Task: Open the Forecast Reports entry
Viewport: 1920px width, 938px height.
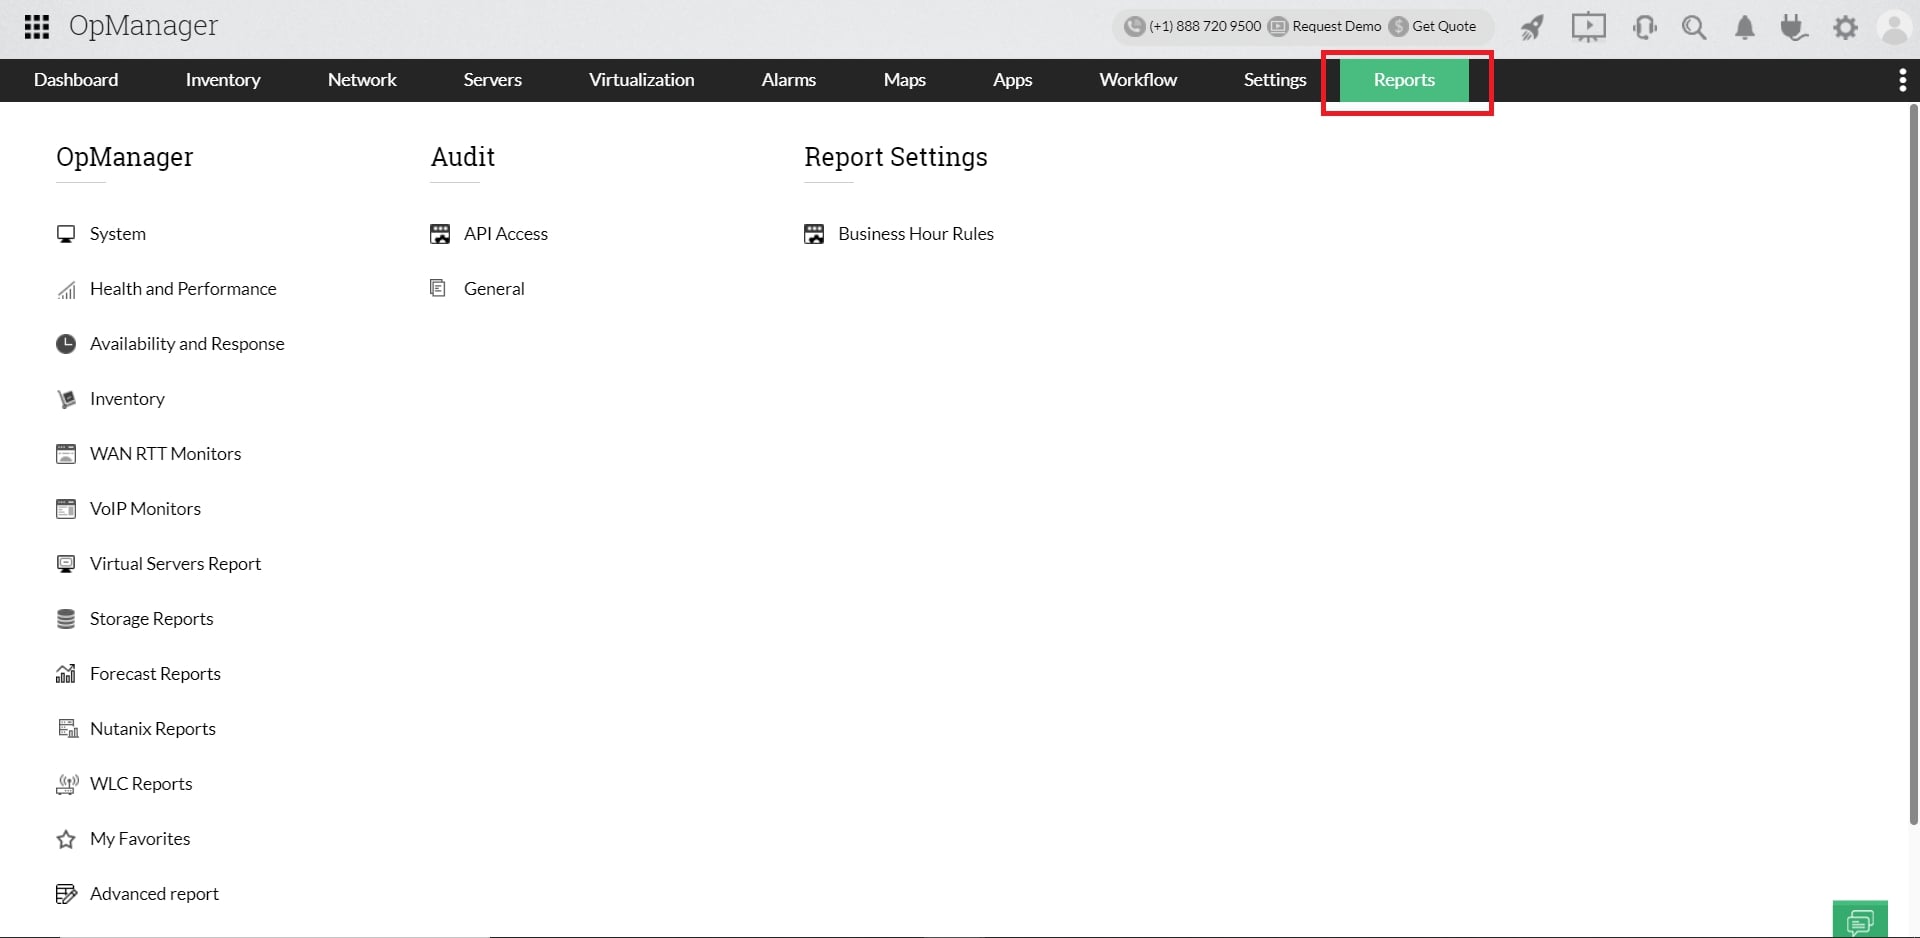Action: [x=155, y=673]
